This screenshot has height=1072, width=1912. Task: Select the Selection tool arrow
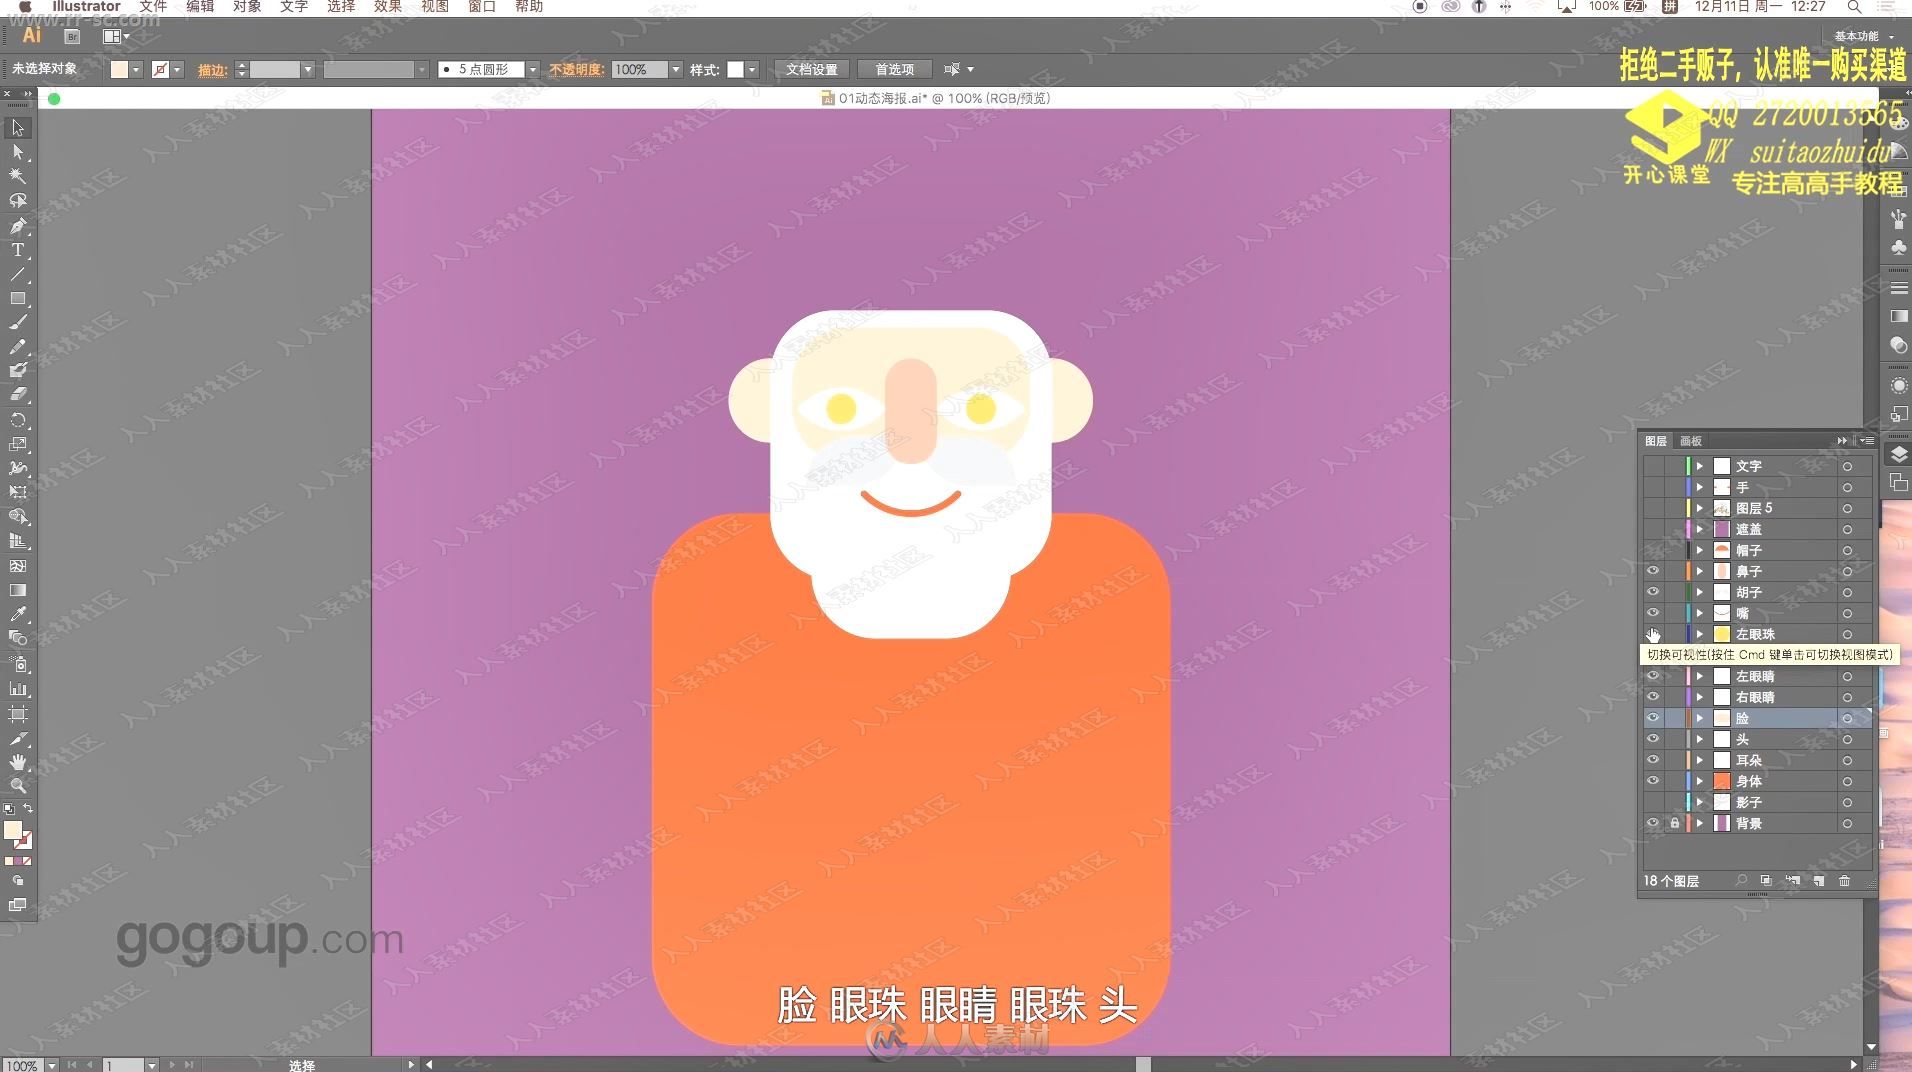click(x=17, y=128)
